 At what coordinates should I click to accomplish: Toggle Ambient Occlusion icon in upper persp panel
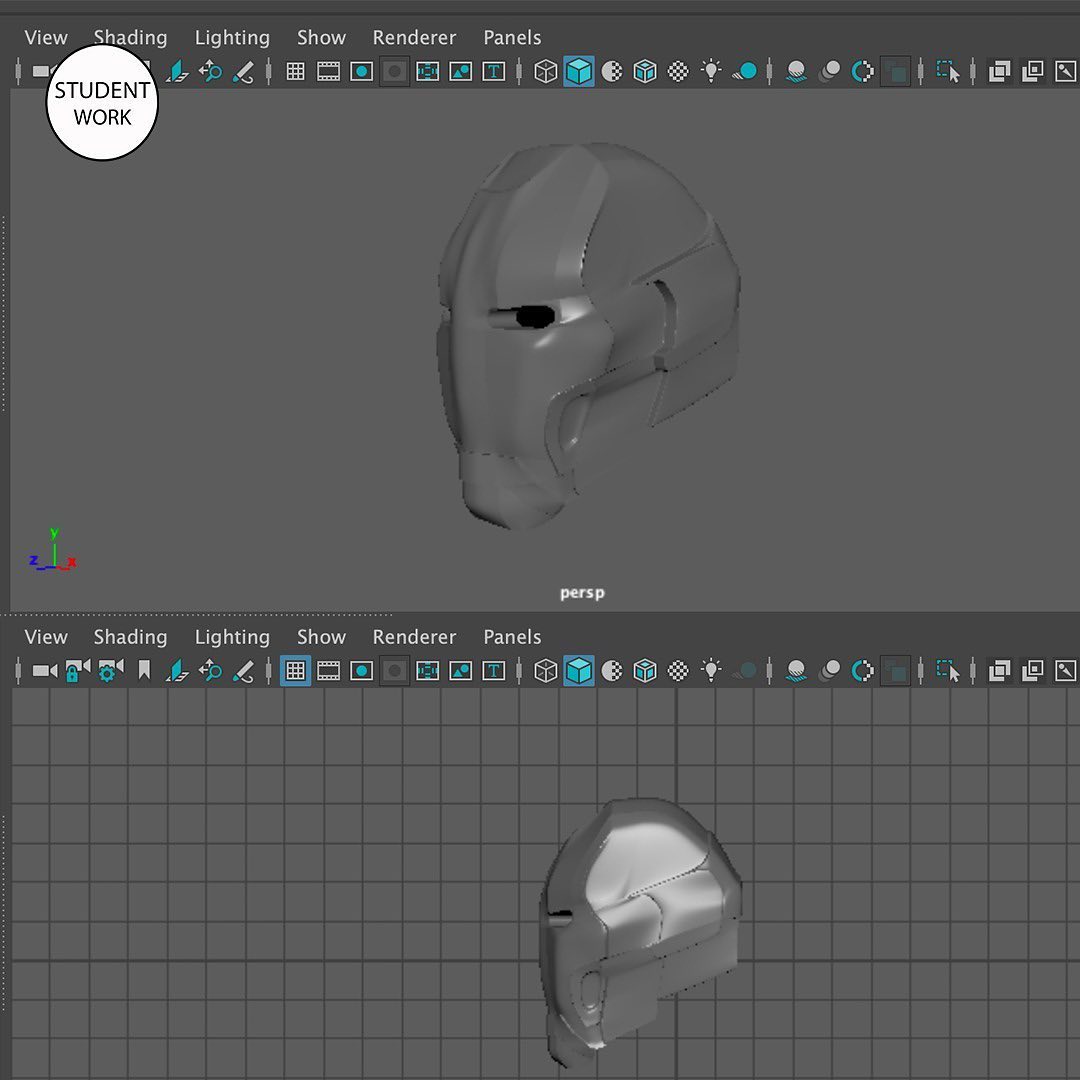click(x=796, y=72)
